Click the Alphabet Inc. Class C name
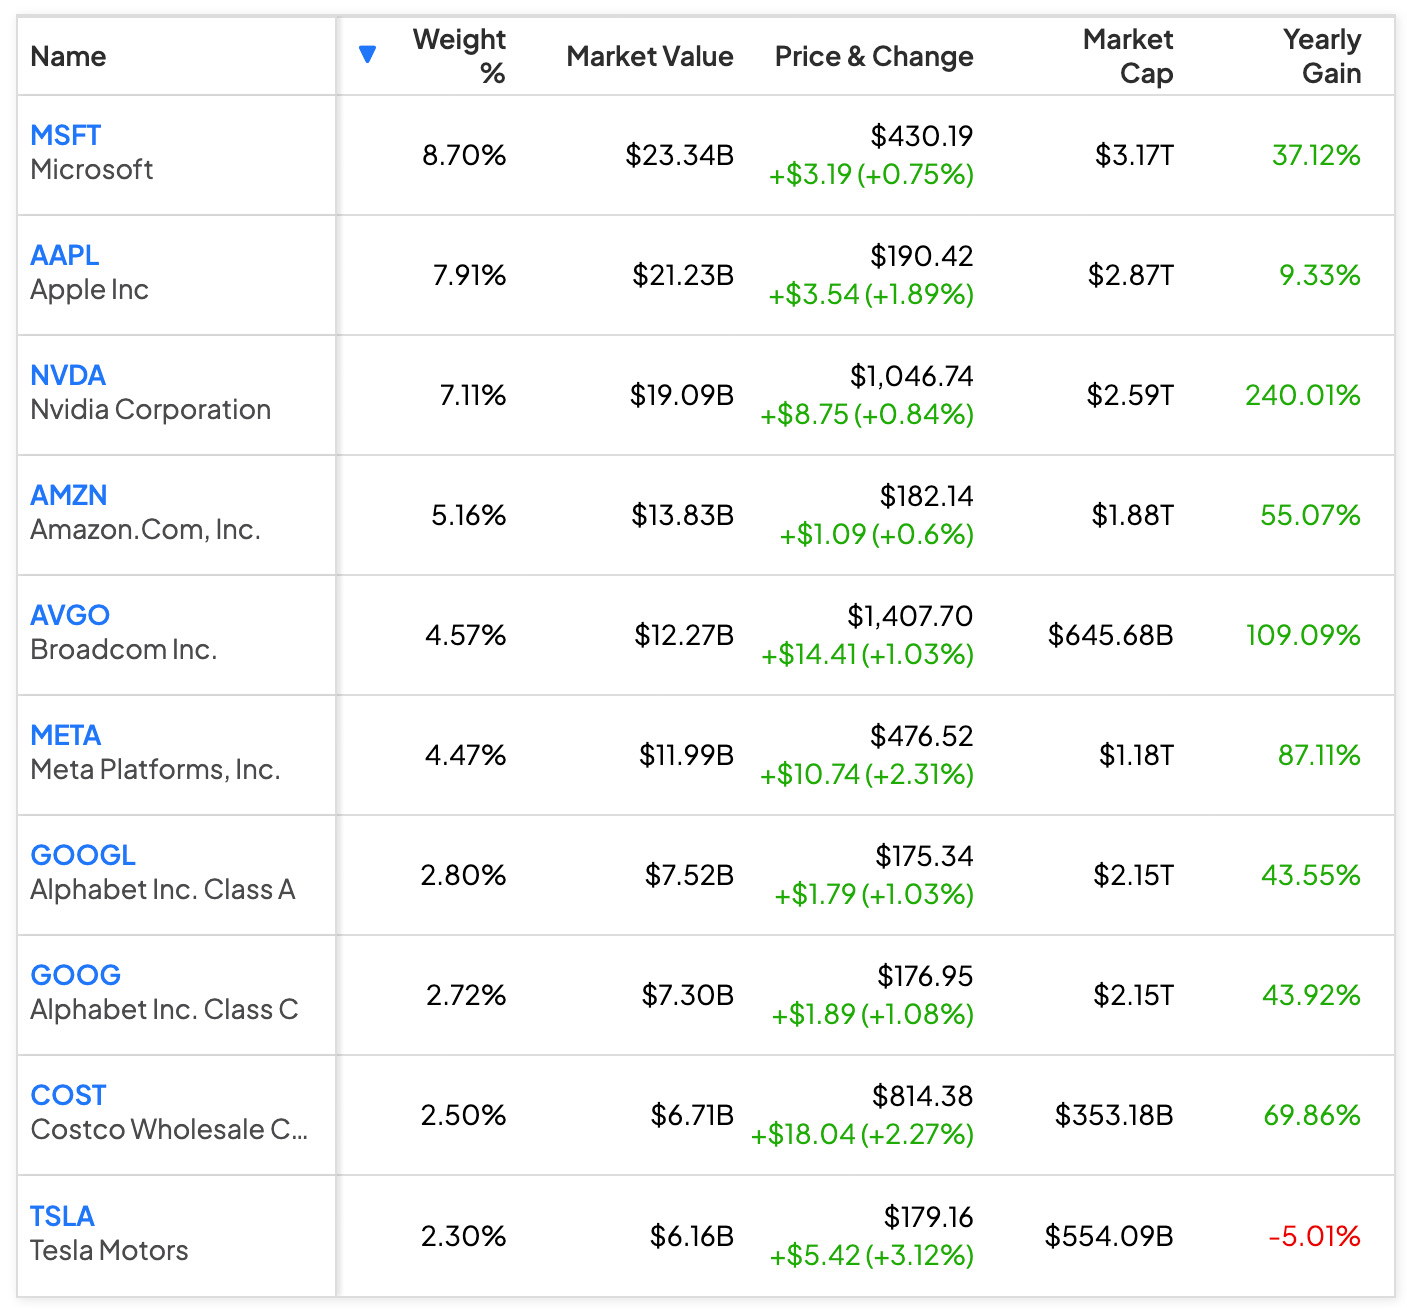1407x1314 pixels. (165, 1009)
